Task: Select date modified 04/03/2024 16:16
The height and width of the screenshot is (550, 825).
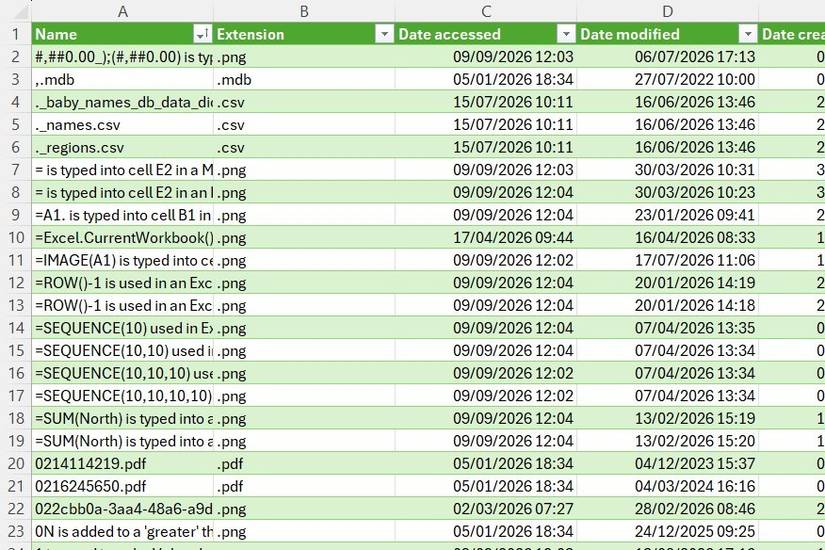Action: coord(667,487)
